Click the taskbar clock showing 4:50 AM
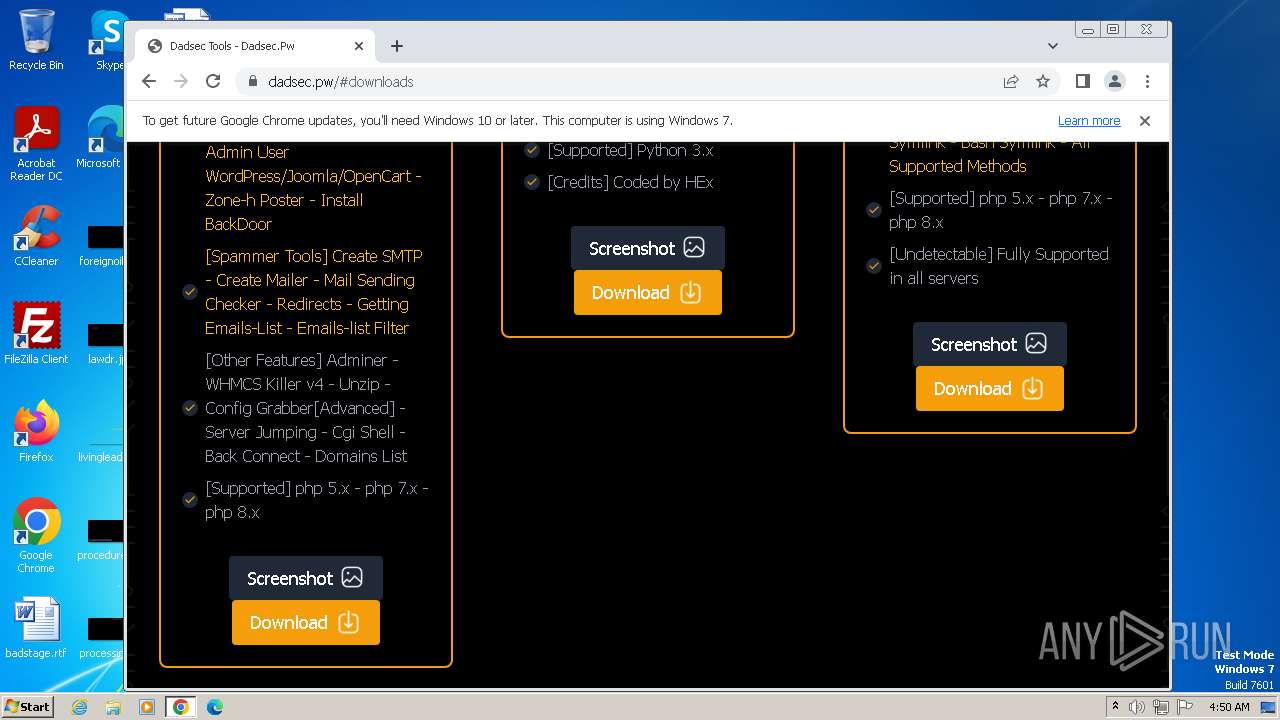Image resolution: width=1280 pixels, height=720 pixels. 1229,707
